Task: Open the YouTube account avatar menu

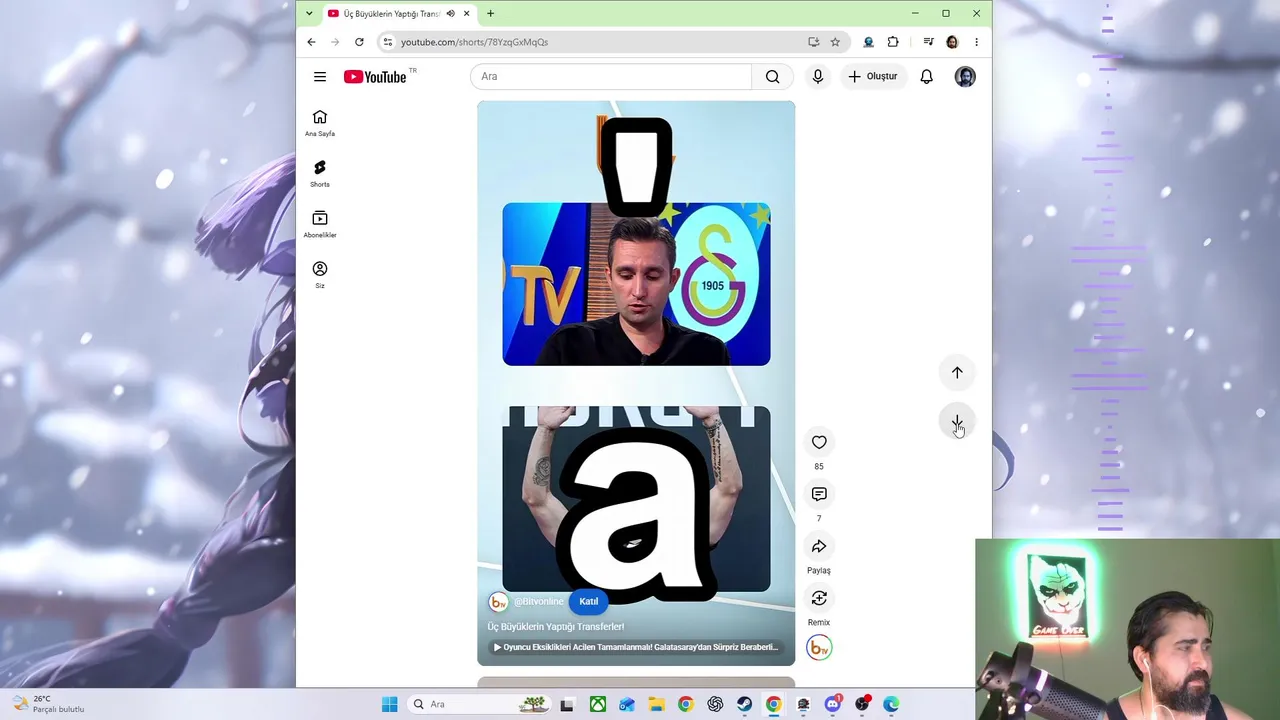Action: tap(965, 77)
